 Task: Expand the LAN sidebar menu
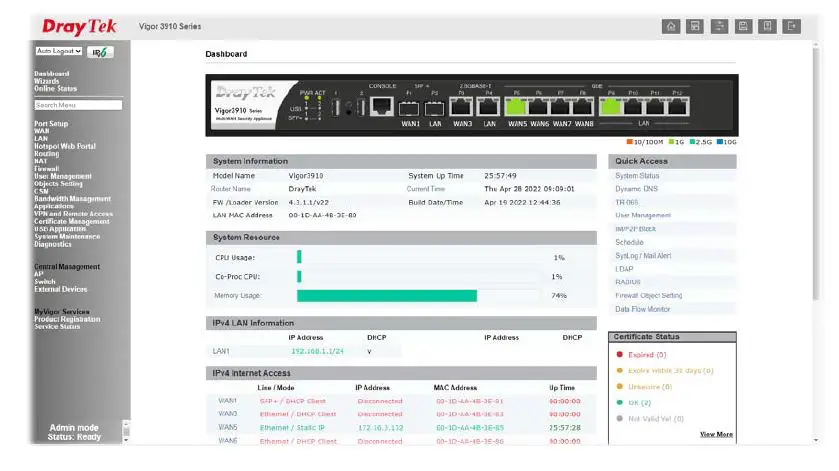click(x=41, y=139)
